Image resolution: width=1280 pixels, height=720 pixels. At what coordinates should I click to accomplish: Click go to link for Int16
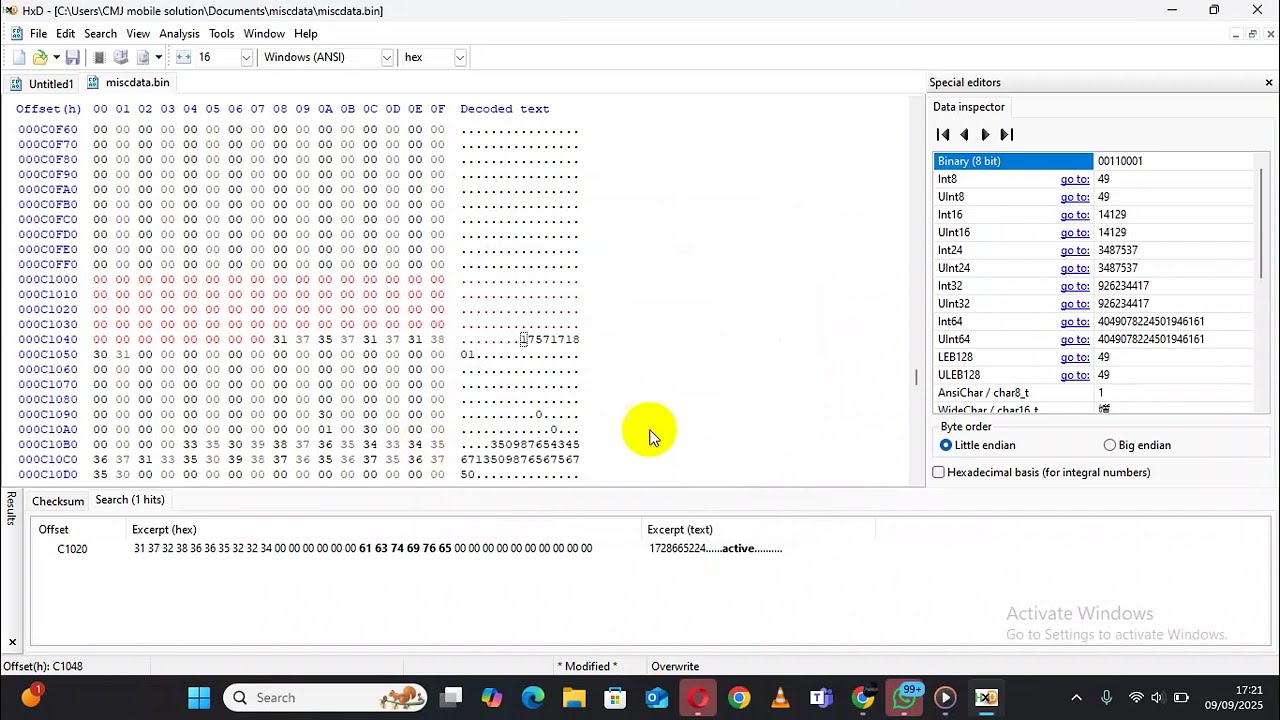click(x=1075, y=215)
